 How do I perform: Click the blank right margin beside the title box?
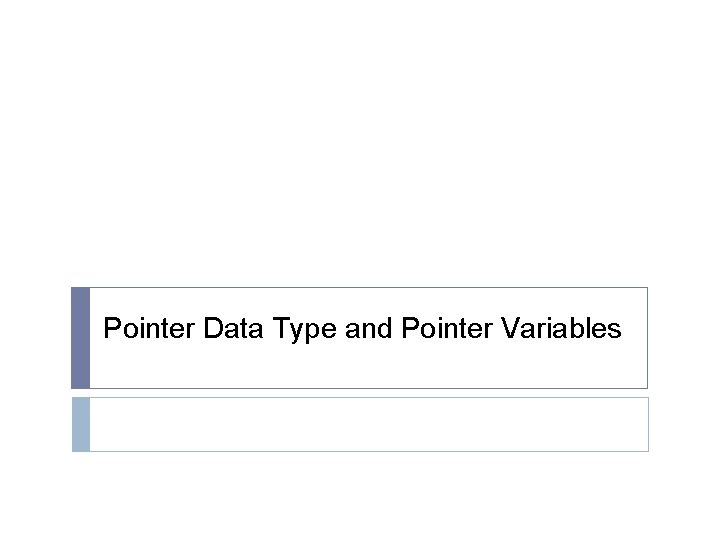pyautogui.click(x=684, y=338)
